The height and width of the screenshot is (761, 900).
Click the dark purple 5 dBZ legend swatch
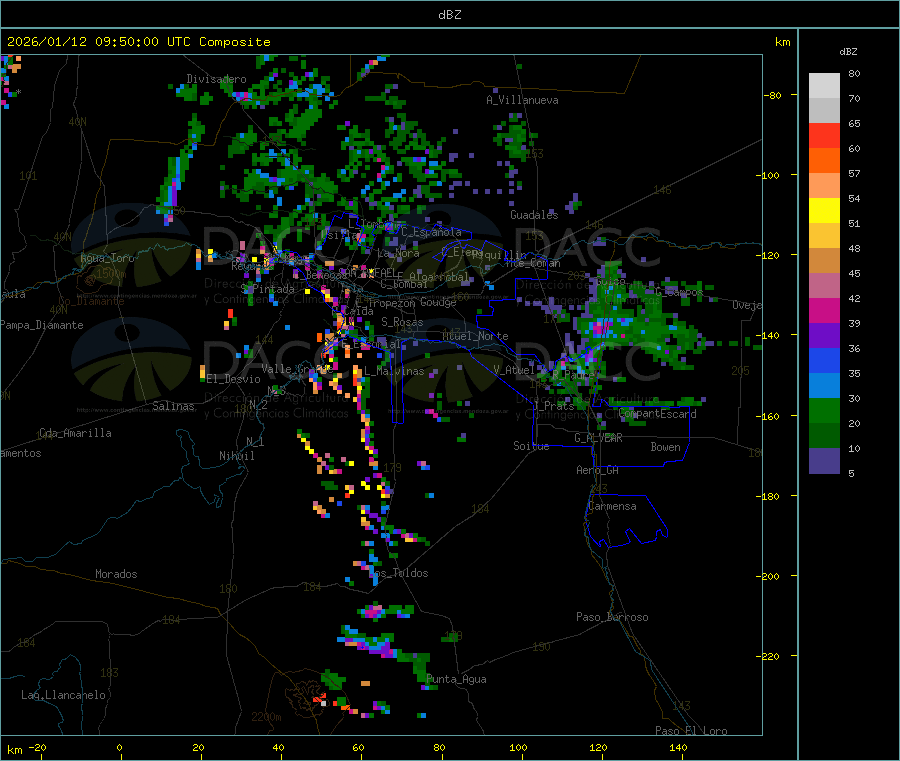(824, 461)
